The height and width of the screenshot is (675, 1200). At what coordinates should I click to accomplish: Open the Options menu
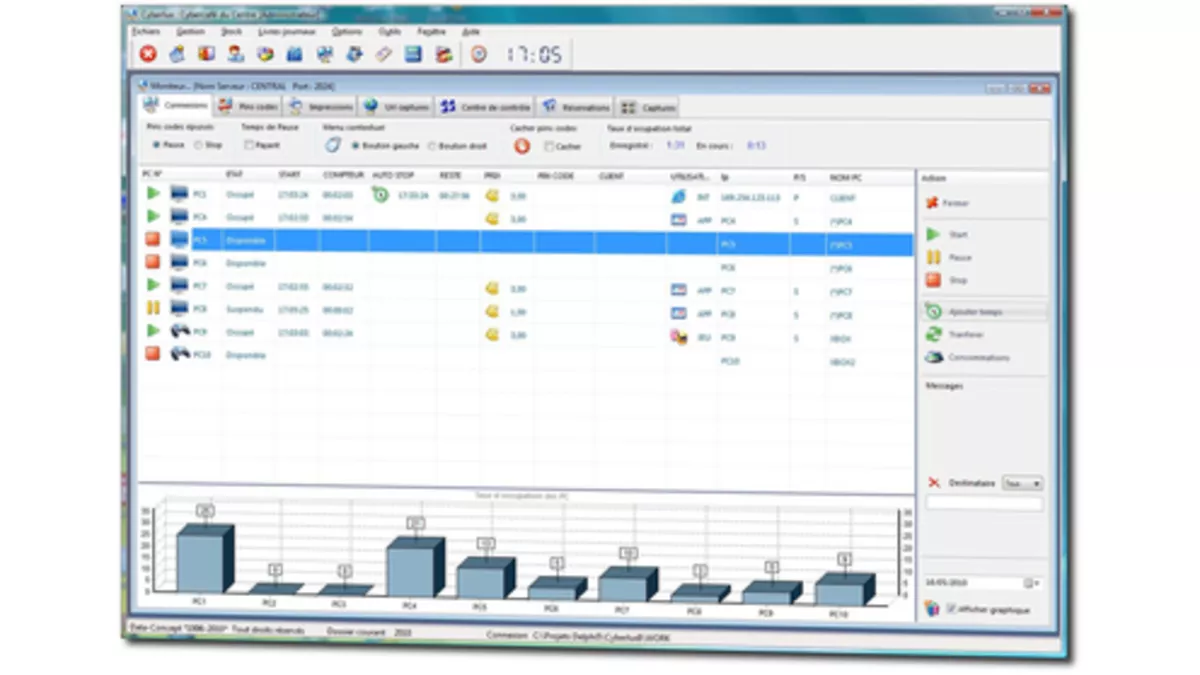point(346,31)
